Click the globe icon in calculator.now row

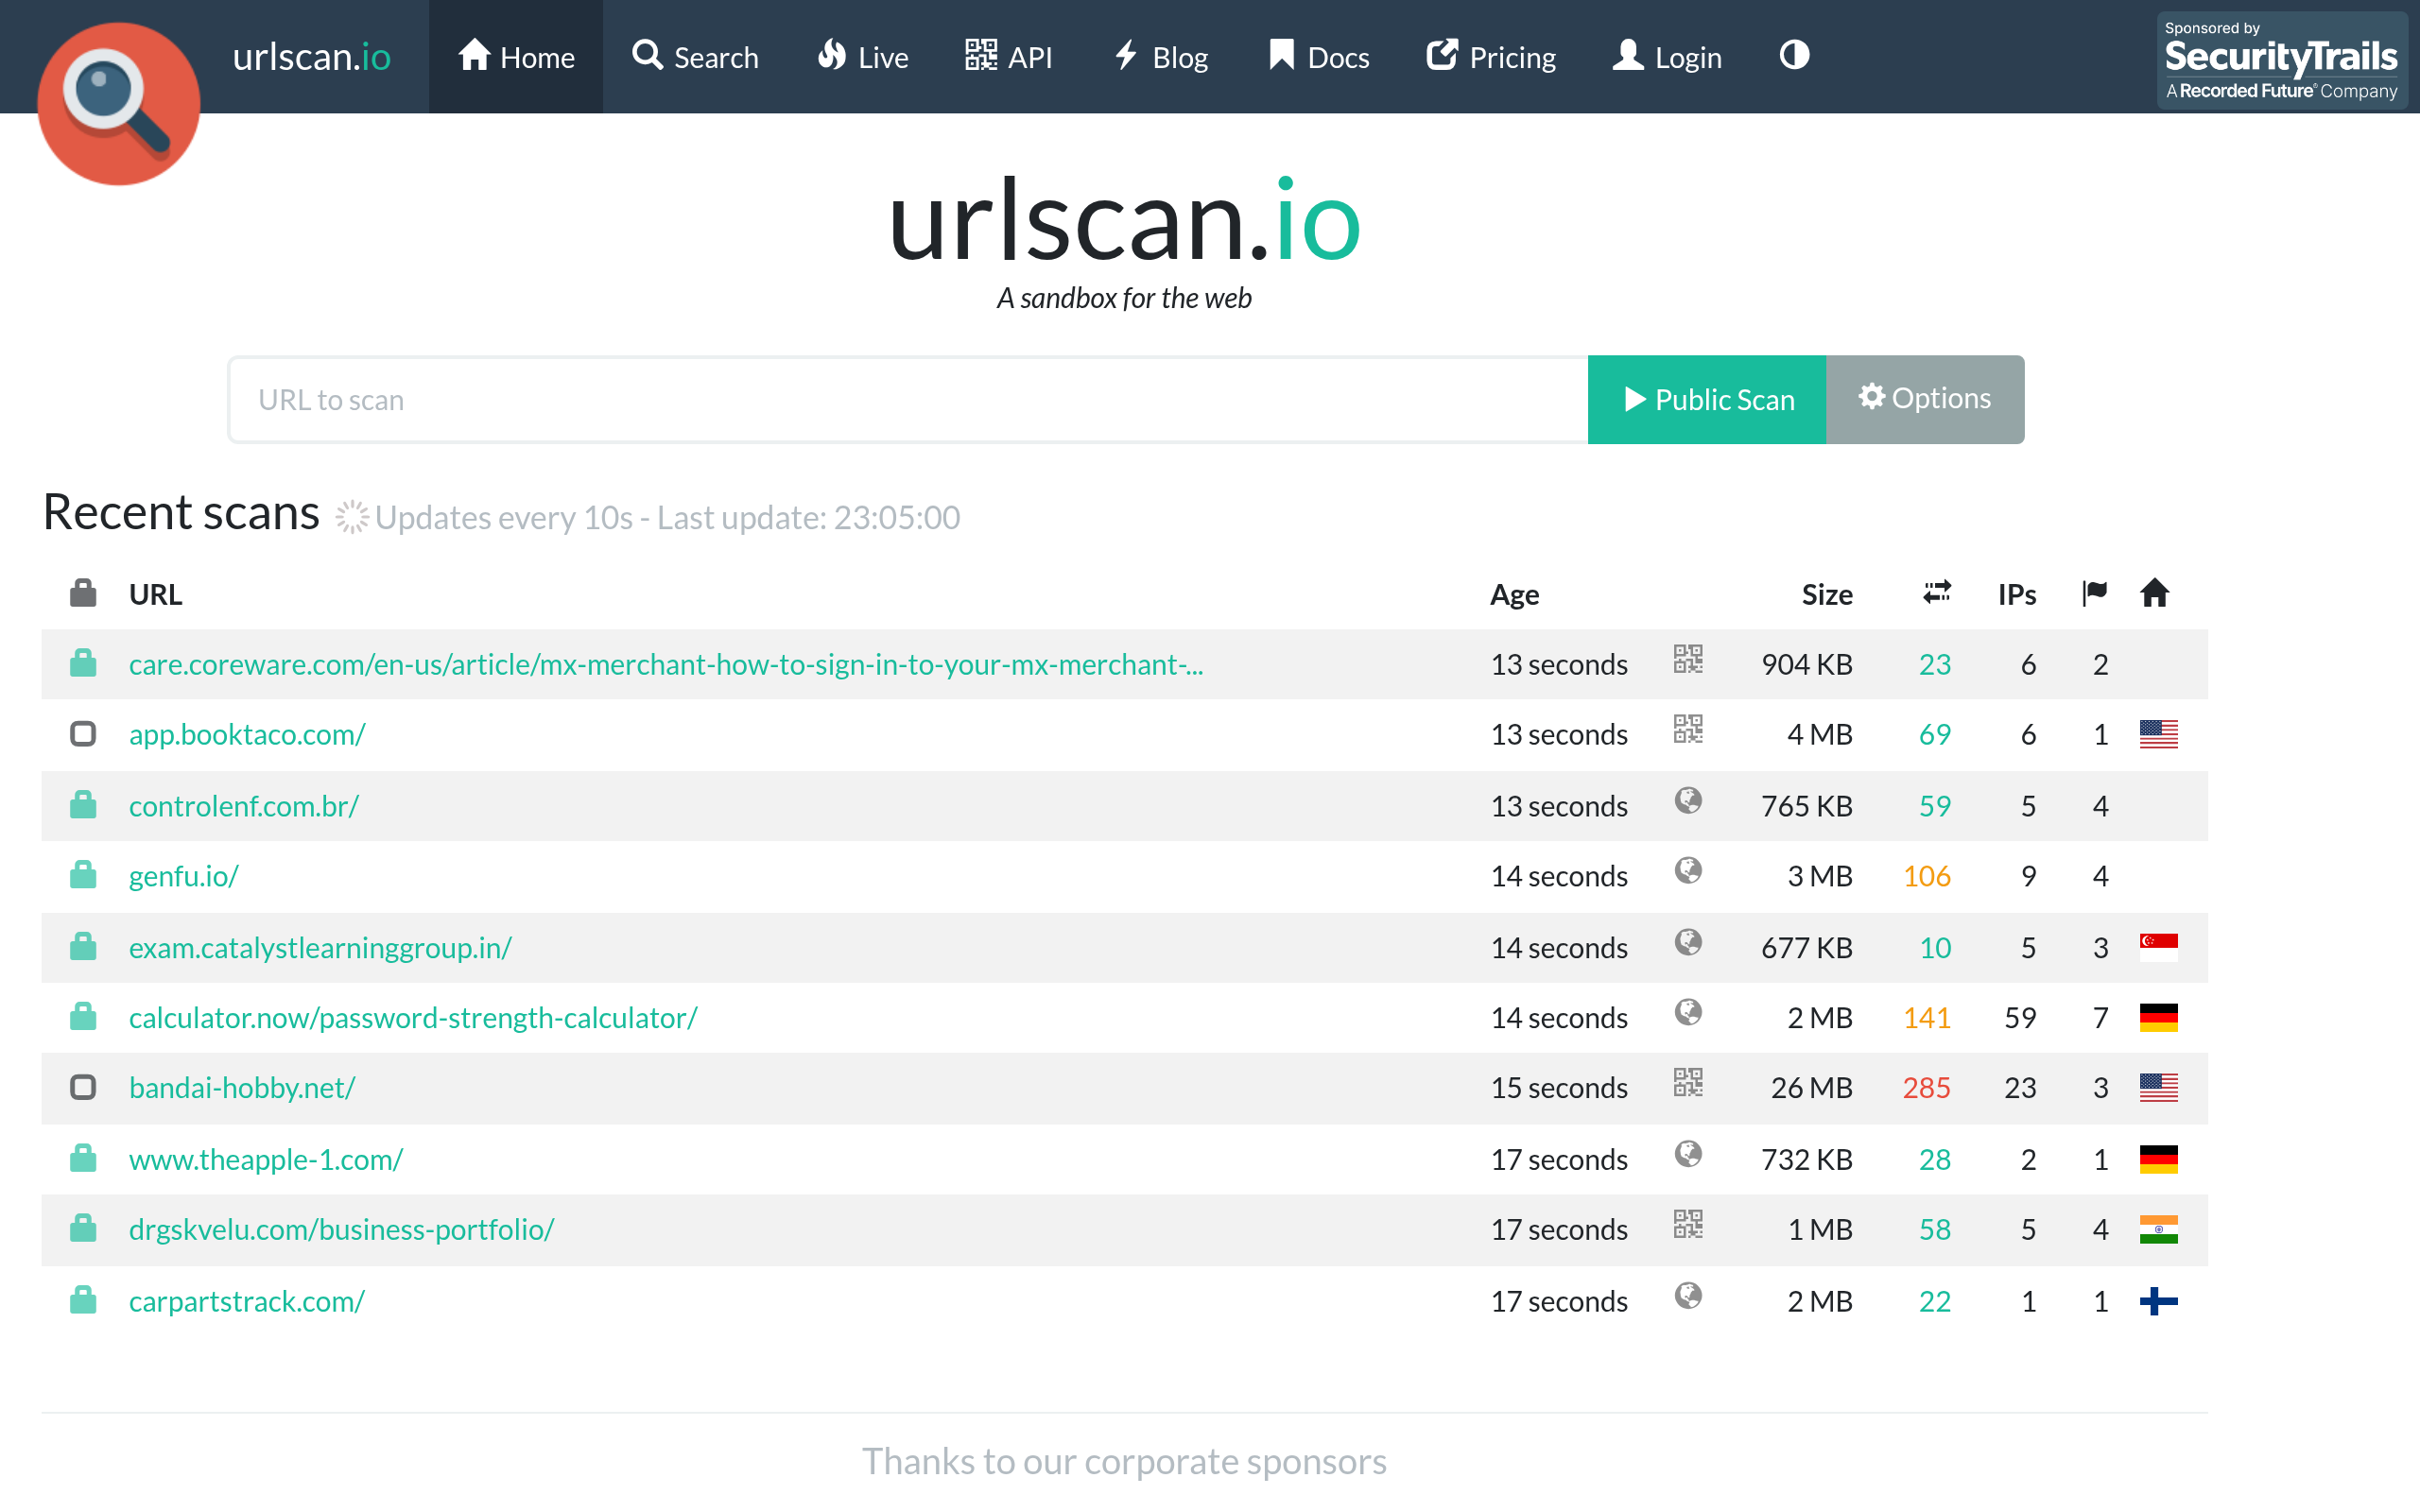1688,1012
